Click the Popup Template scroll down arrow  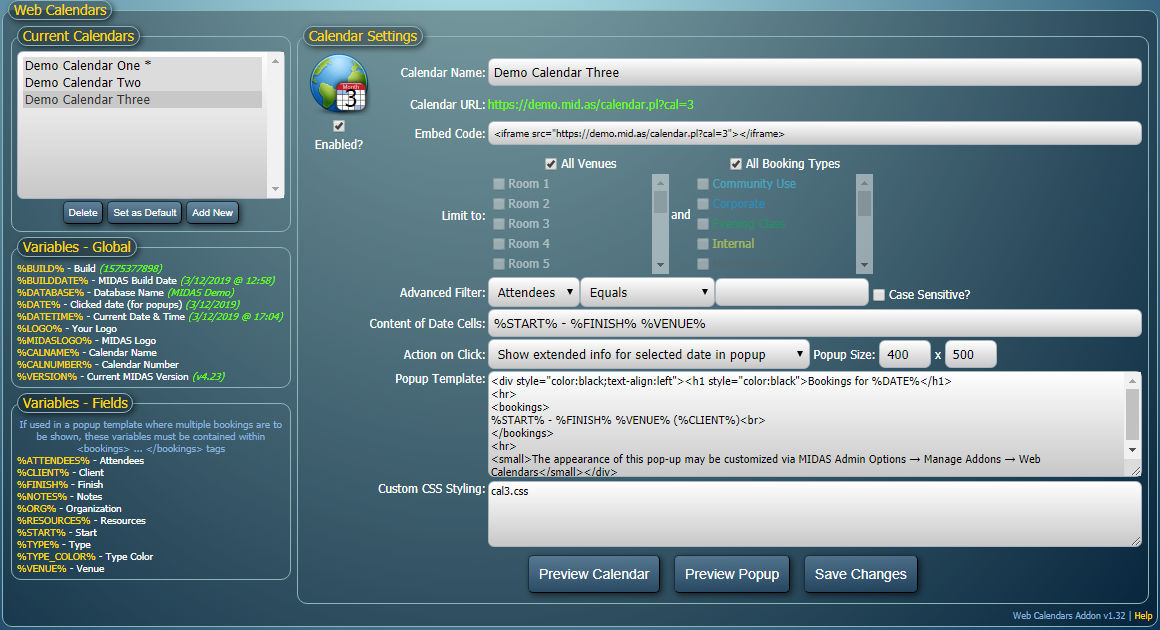click(1132, 450)
